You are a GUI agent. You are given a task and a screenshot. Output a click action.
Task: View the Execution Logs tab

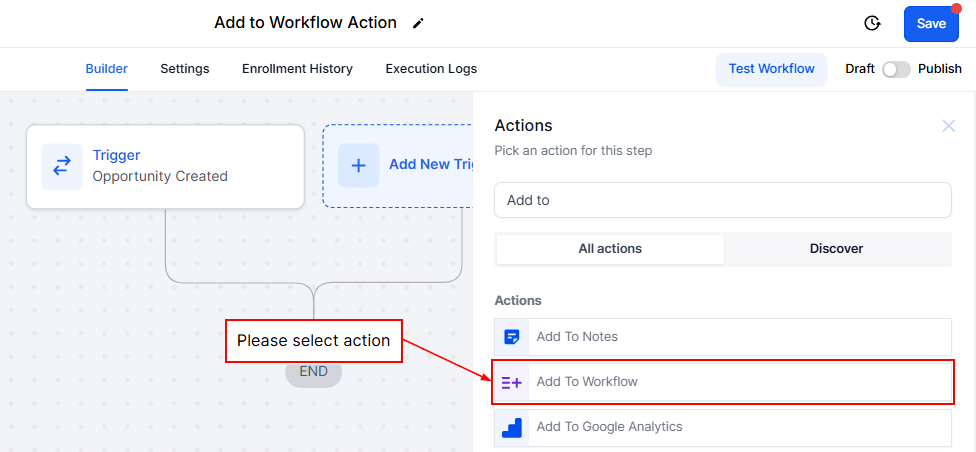431,69
